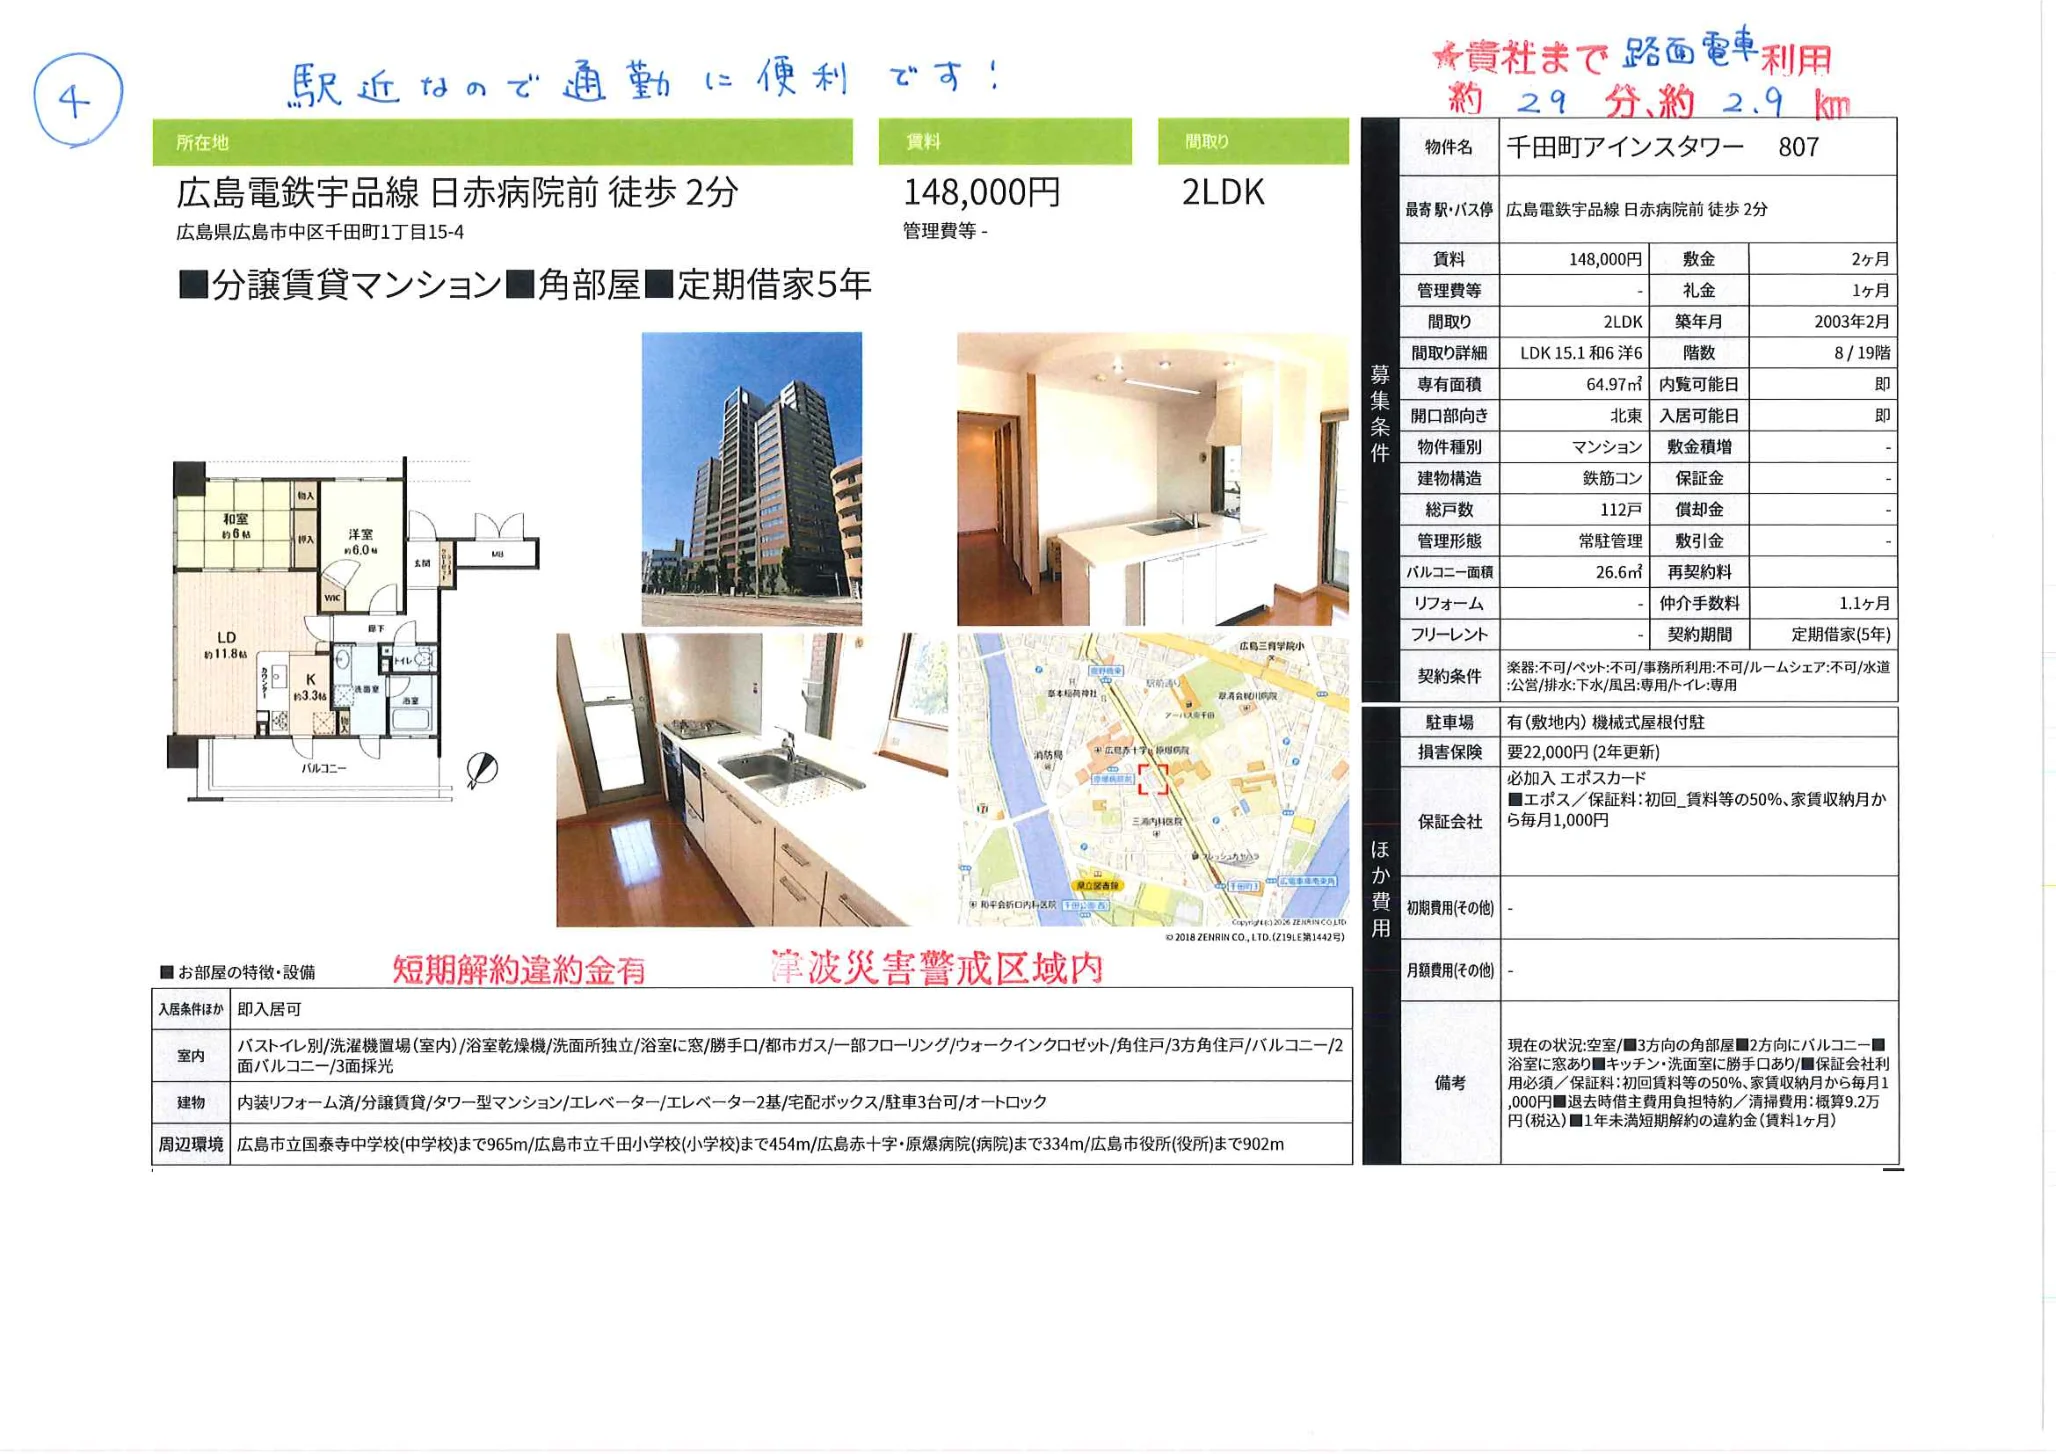The image size is (2056, 1454).
Task: Click the 津波災害警戒区域内 red warning text
Action: 936,967
